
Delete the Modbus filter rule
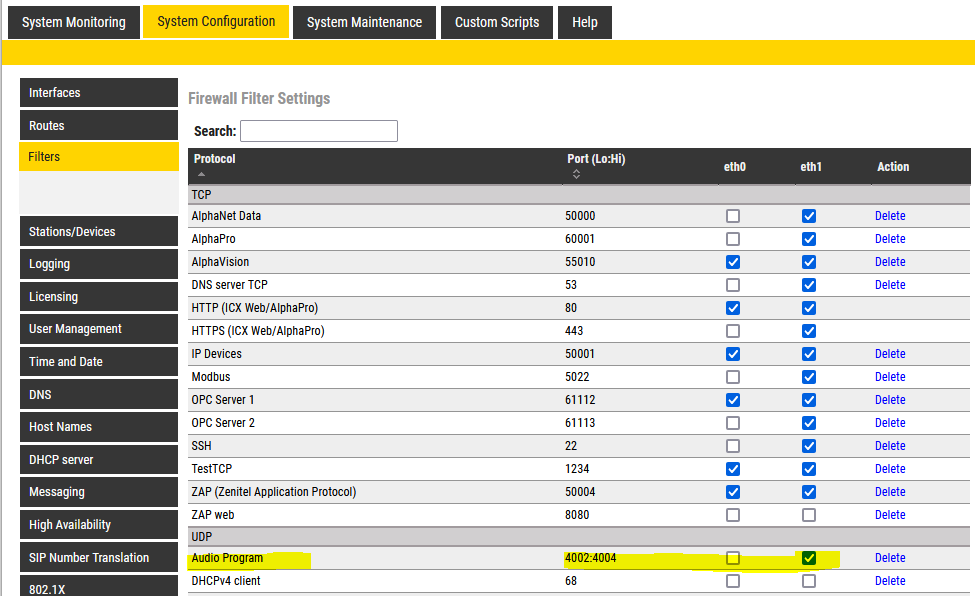[890, 377]
